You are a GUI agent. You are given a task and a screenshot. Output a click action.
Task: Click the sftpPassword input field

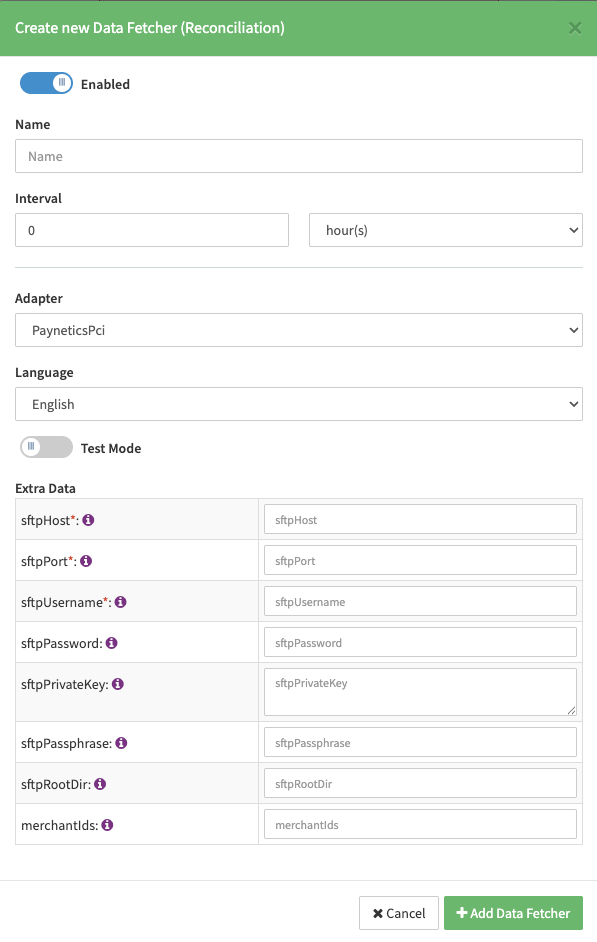click(420, 643)
